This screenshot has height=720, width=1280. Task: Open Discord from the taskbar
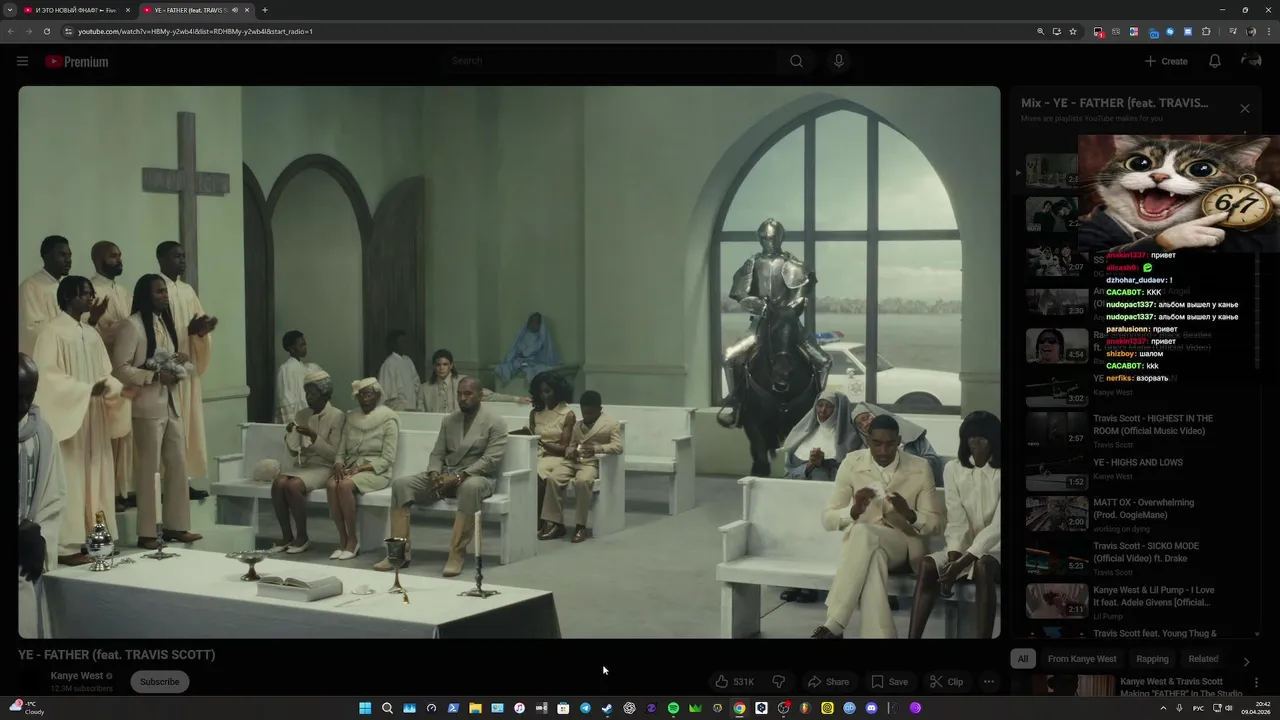click(871, 708)
